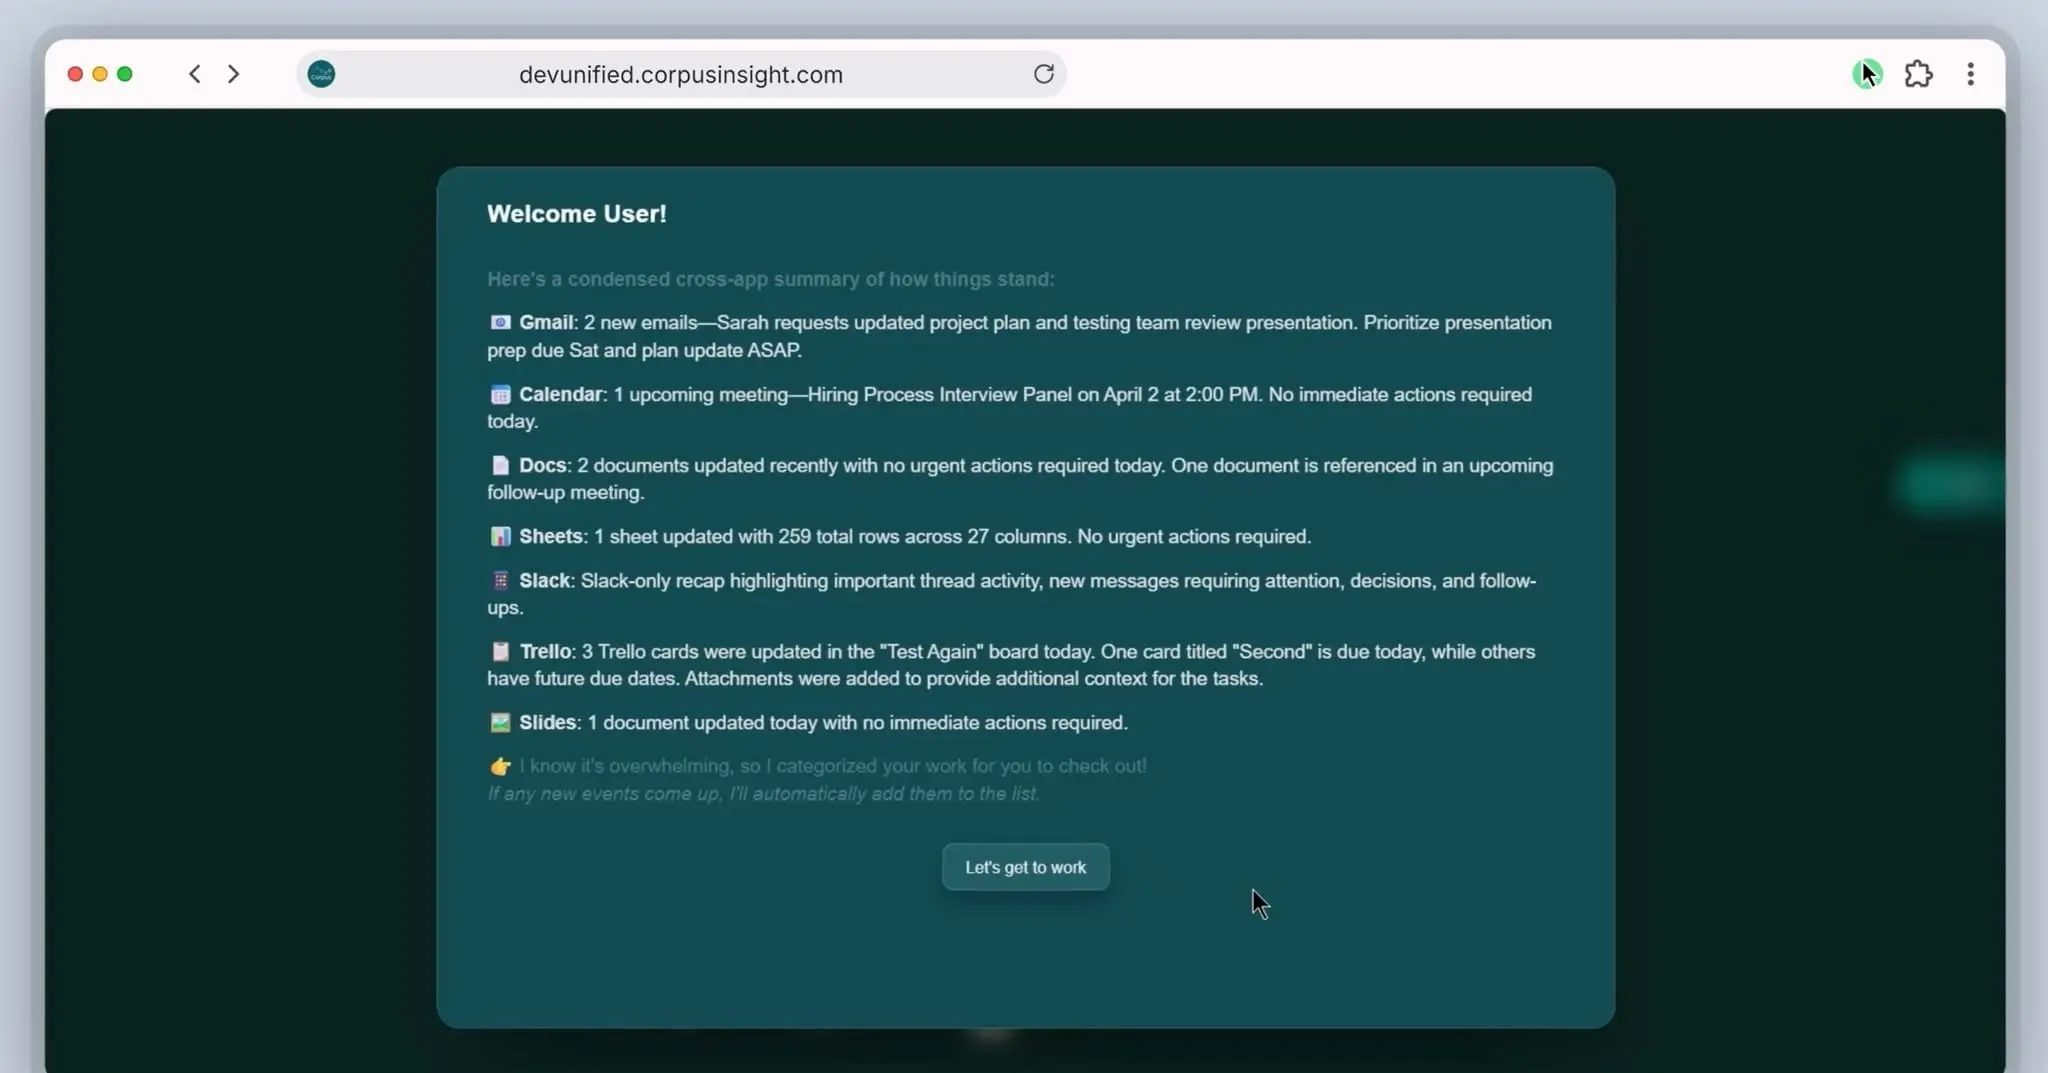Click the Docs icon in the summary

500,465
